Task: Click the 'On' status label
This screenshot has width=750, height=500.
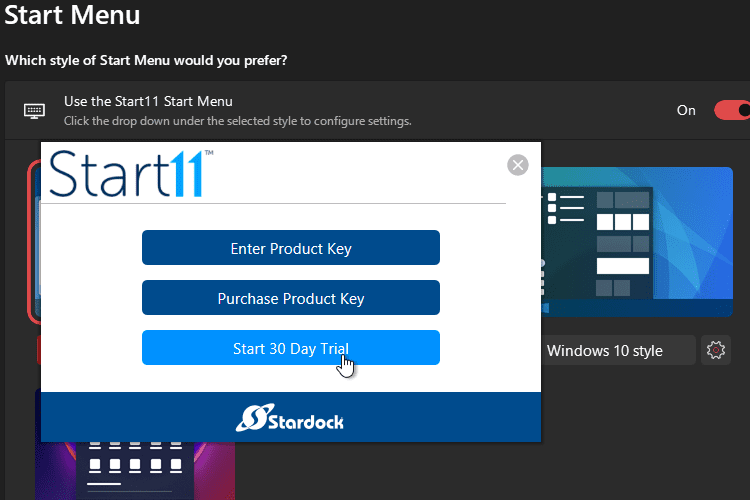Action: click(686, 111)
